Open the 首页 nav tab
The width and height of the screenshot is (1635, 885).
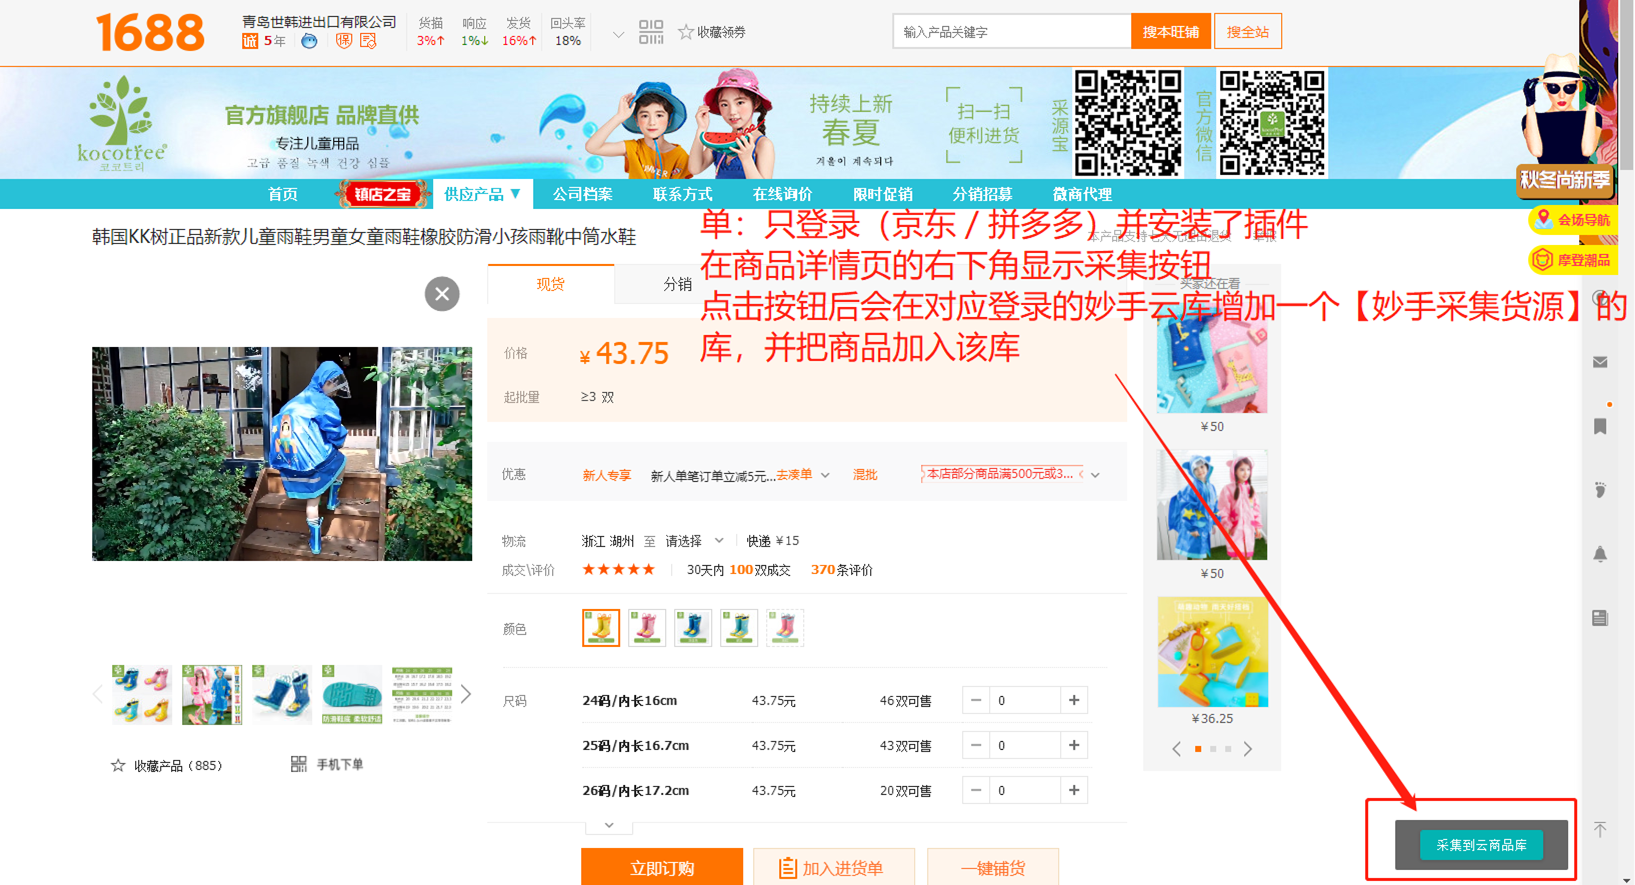click(x=283, y=194)
